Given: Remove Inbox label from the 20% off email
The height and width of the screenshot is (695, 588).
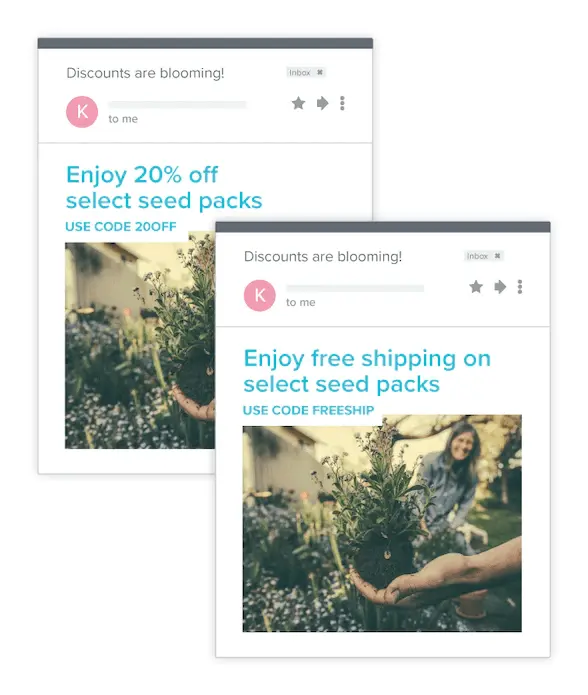Looking at the screenshot, I should [x=320, y=72].
